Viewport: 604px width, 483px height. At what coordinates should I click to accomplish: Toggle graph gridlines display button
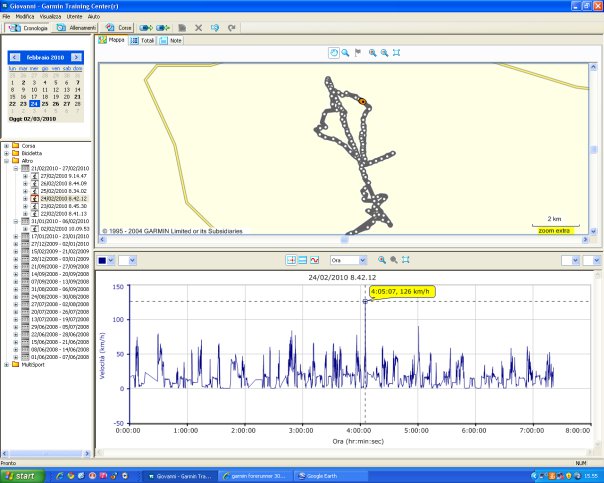coord(303,260)
